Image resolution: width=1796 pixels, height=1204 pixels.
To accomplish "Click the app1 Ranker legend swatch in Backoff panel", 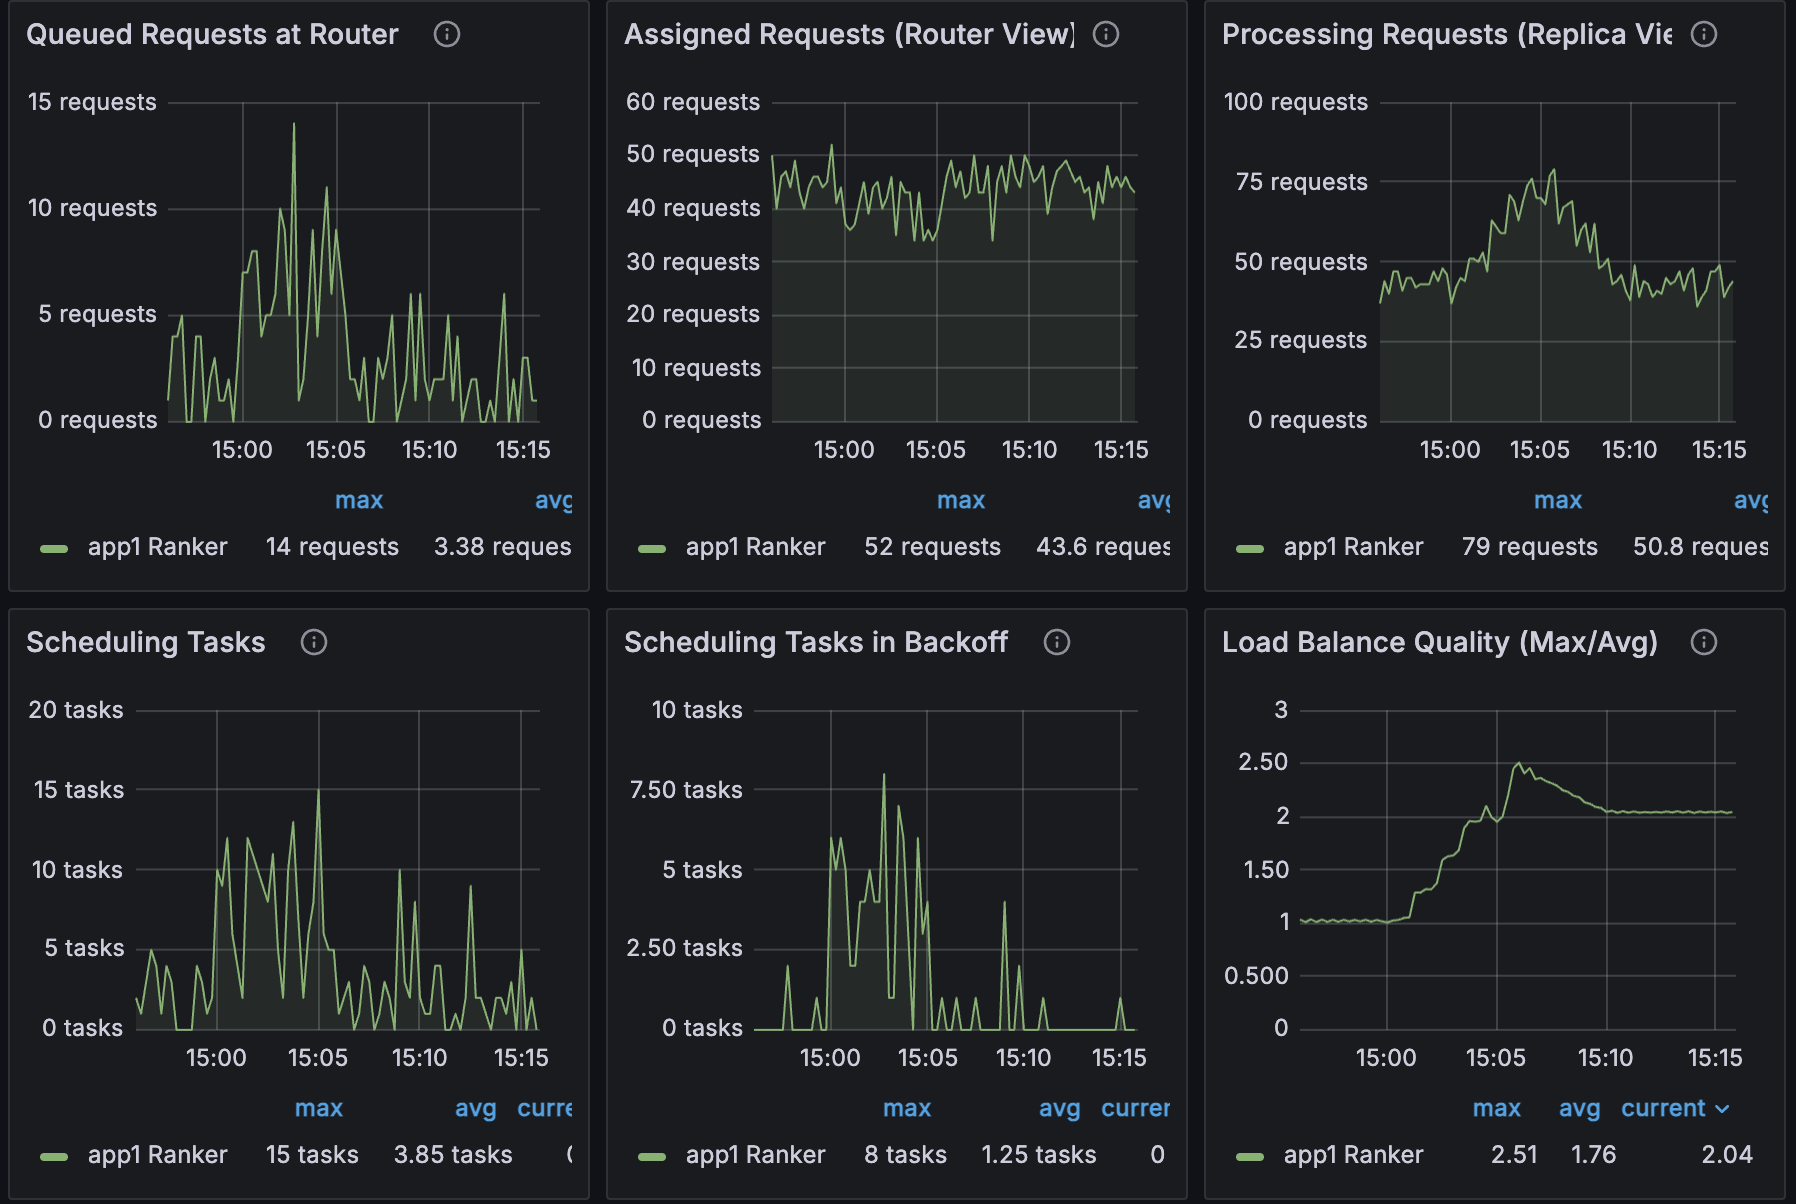I will (x=651, y=1154).
